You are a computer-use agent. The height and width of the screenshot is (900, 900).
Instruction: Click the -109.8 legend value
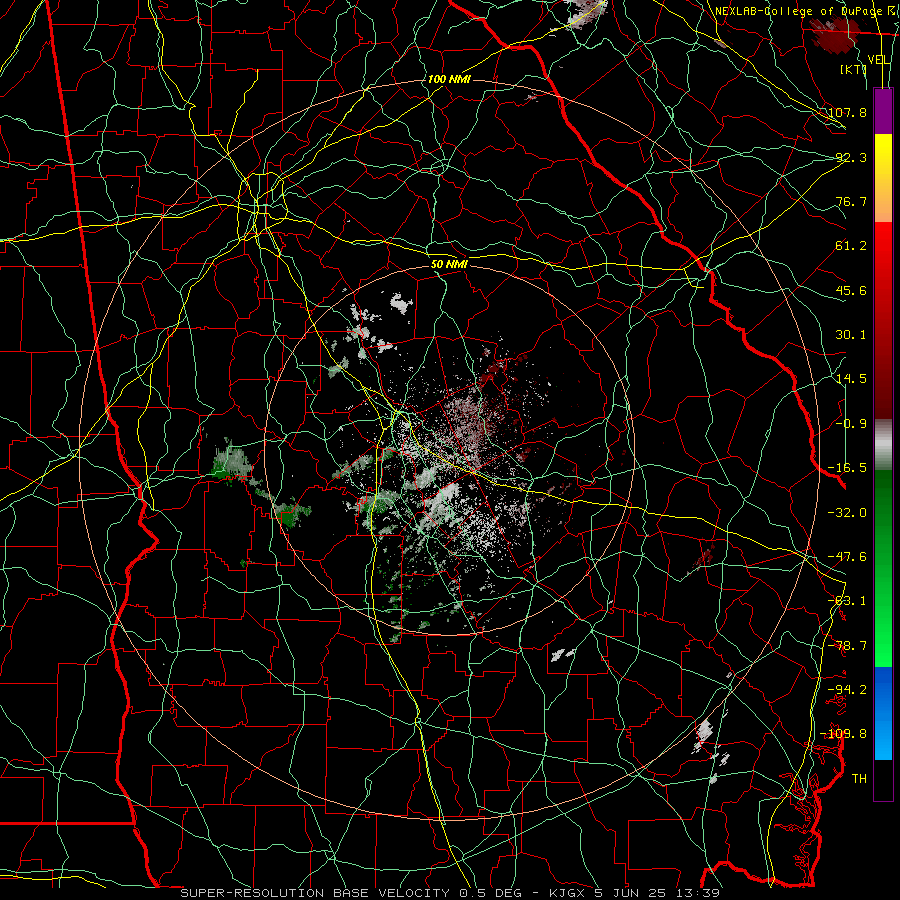click(x=844, y=734)
